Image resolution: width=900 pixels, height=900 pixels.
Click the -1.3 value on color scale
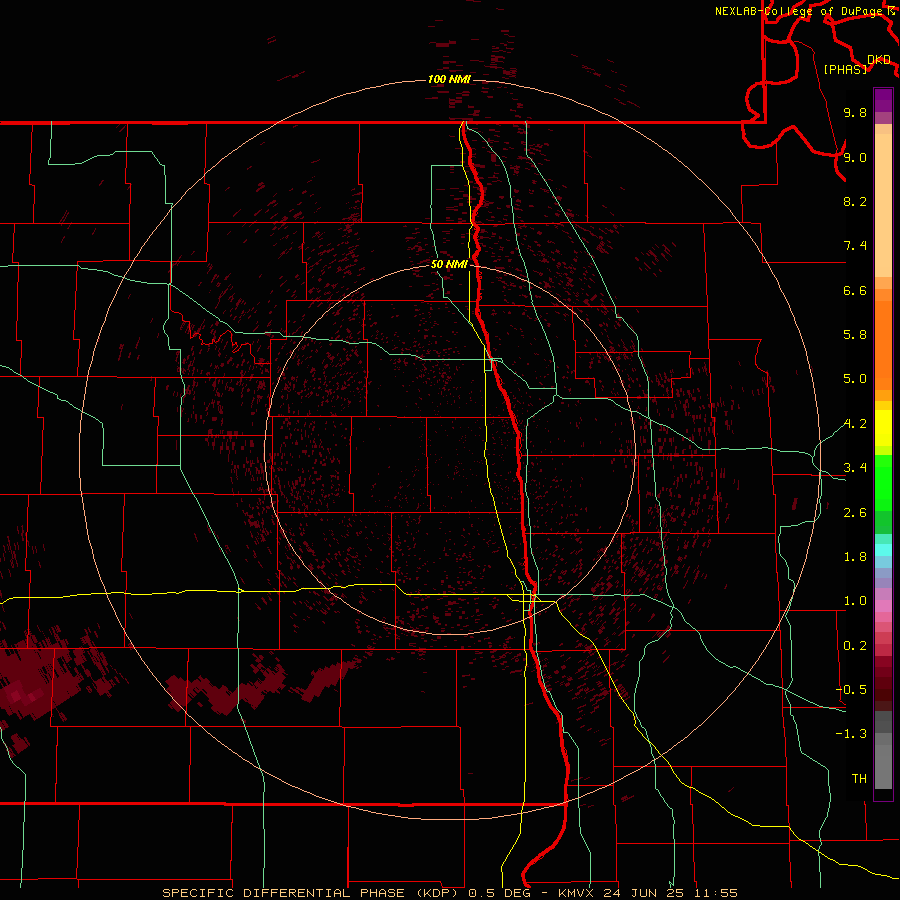851,734
